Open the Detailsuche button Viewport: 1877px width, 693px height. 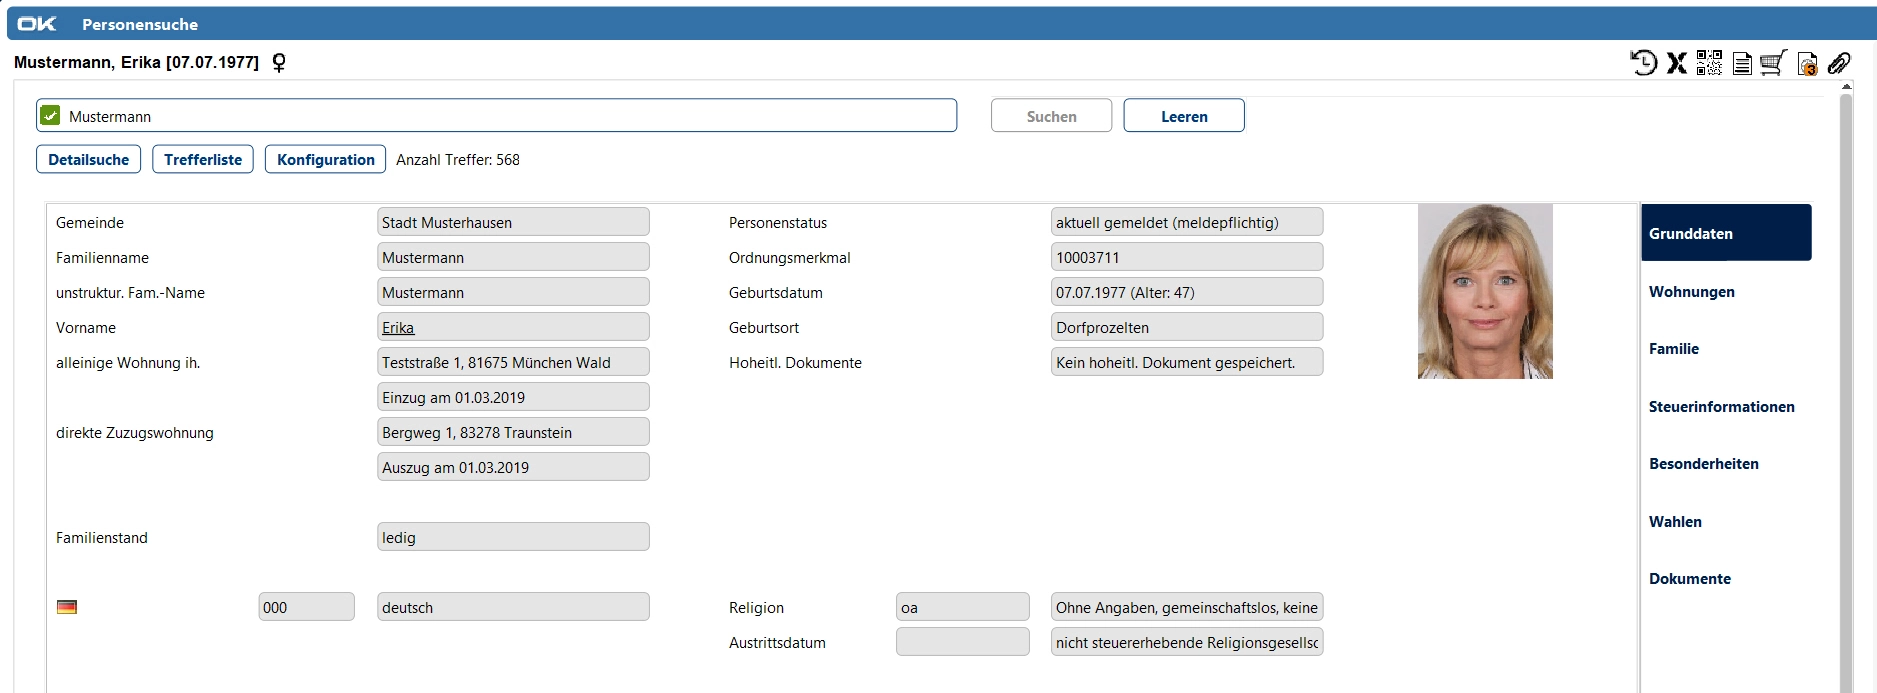pyautogui.click(x=89, y=160)
